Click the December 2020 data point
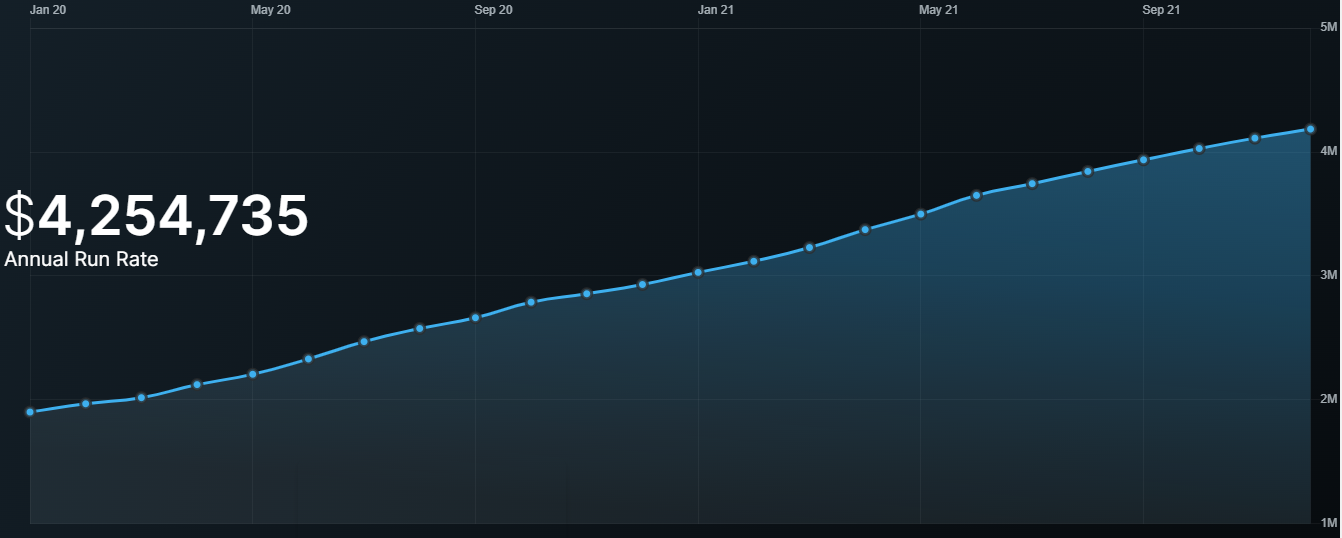 pos(642,285)
